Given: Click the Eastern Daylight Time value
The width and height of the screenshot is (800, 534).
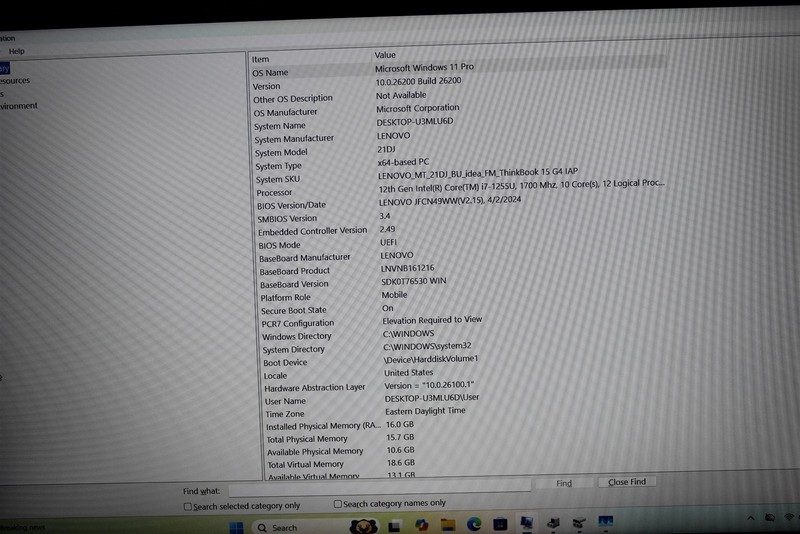Looking at the screenshot, I should click(x=425, y=411).
